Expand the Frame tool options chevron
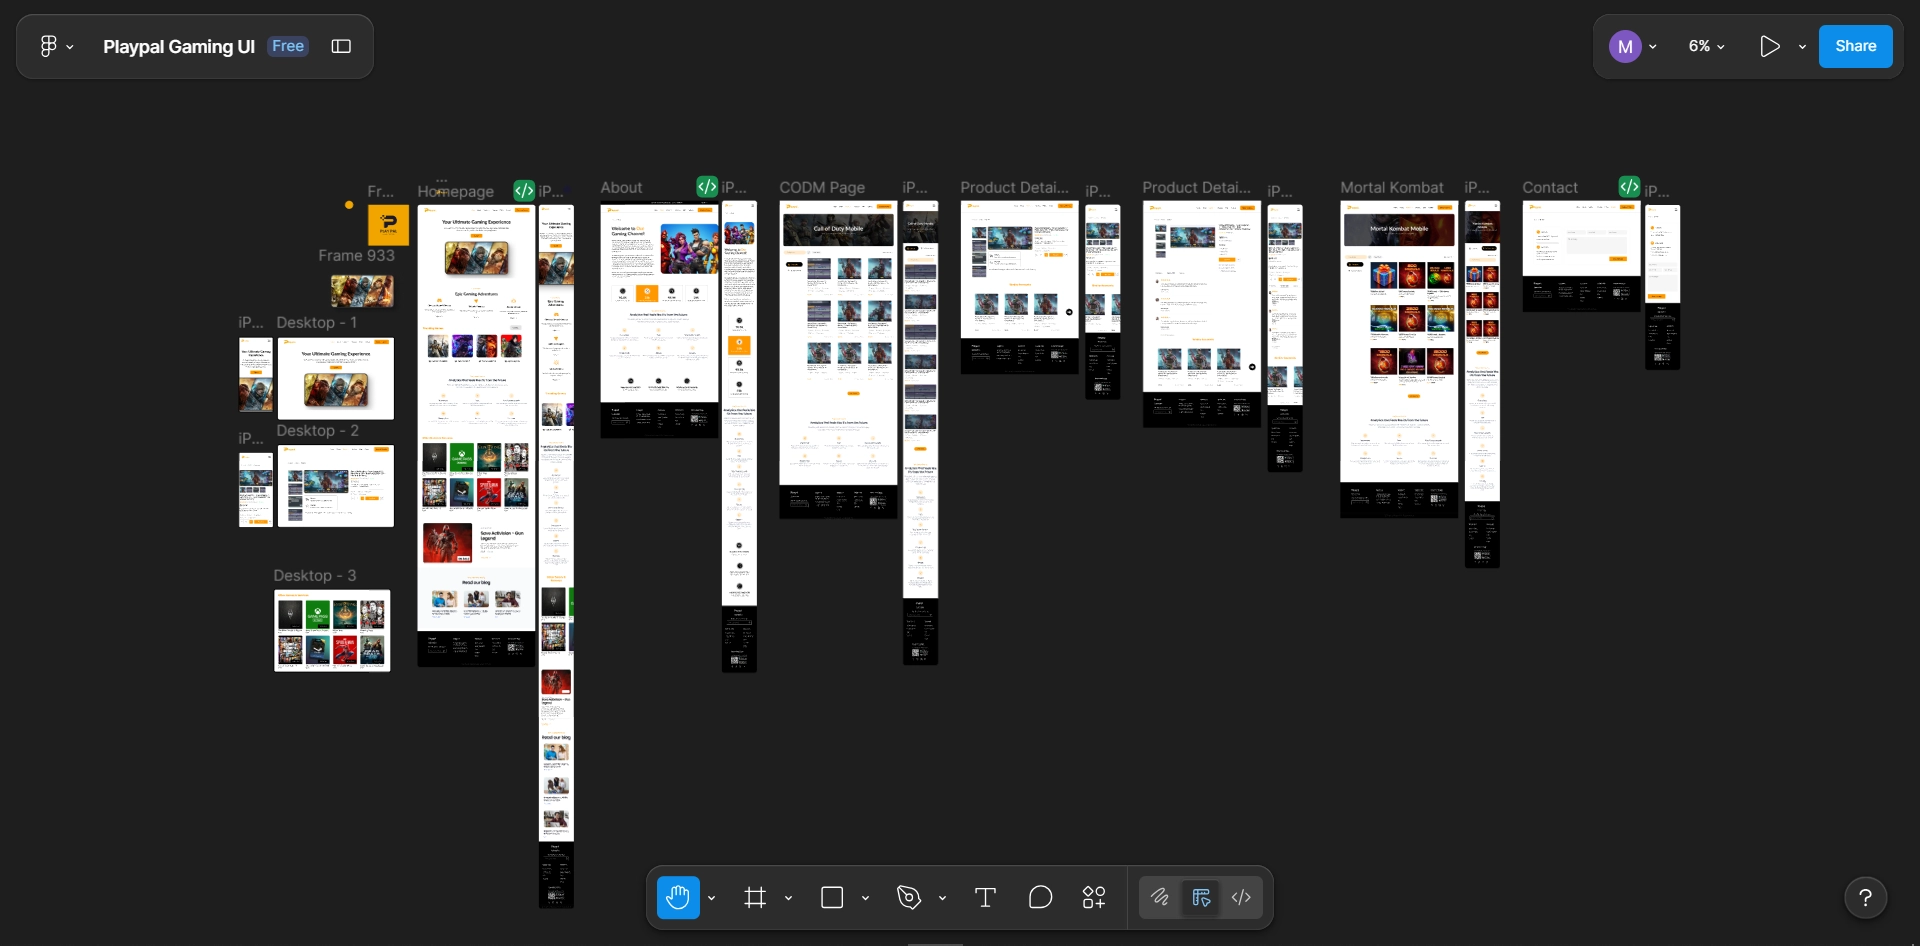The image size is (1920, 946). (788, 898)
